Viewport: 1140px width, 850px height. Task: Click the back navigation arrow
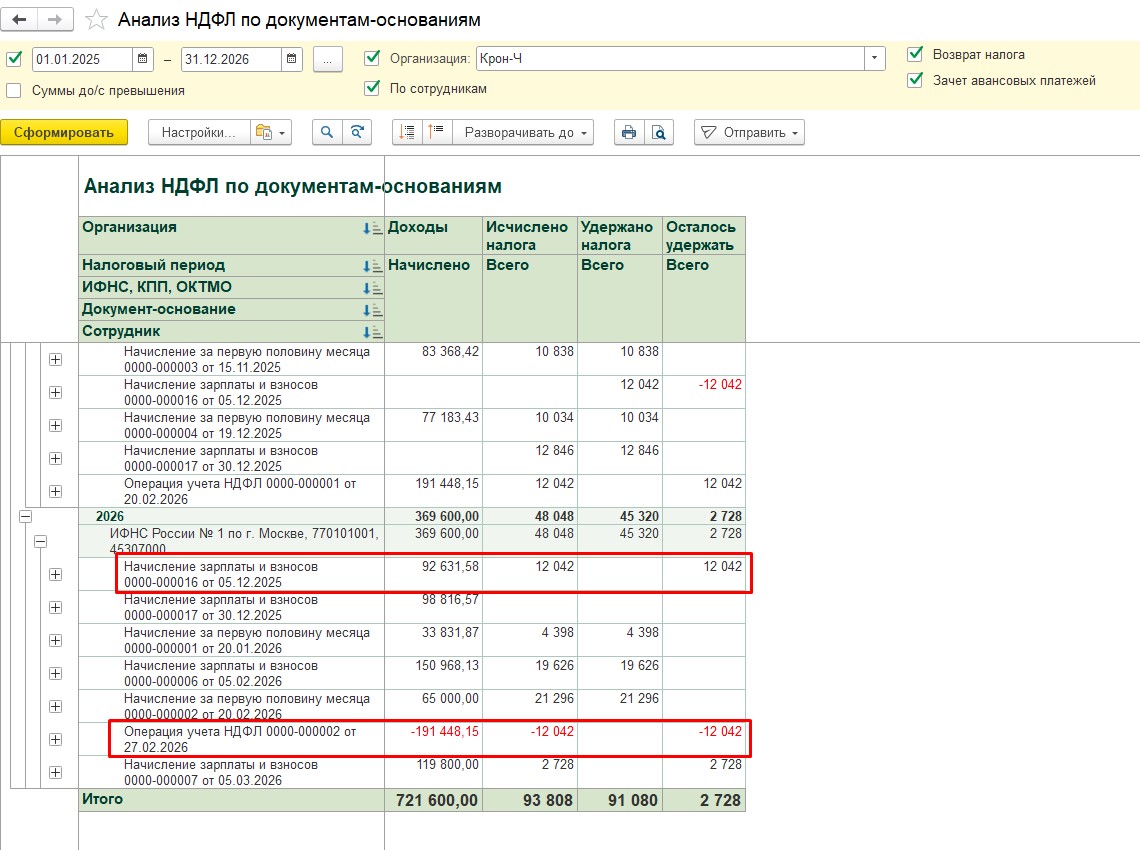[20, 19]
